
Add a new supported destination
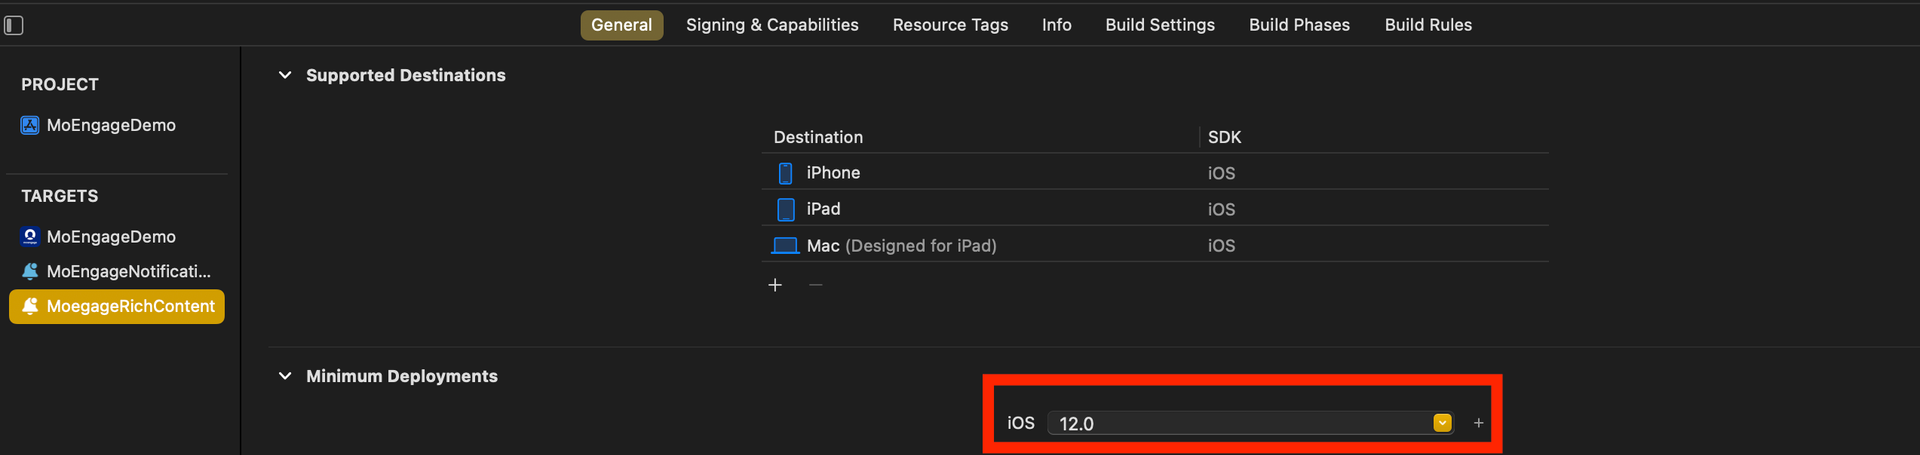(775, 285)
